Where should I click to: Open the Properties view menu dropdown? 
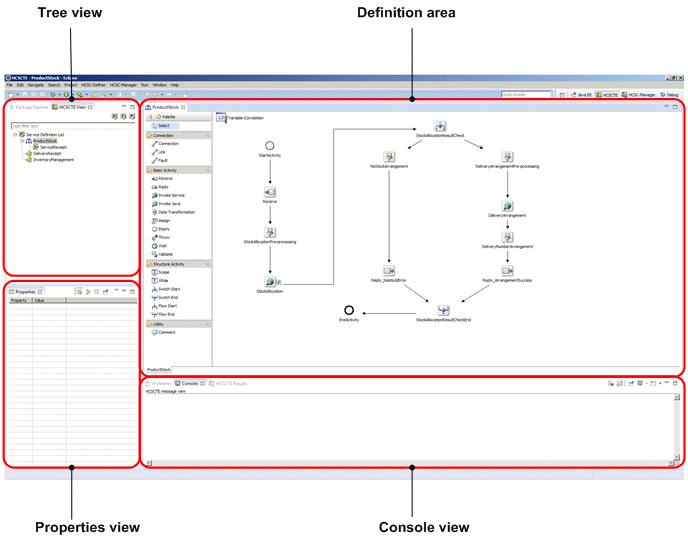(x=116, y=291)
